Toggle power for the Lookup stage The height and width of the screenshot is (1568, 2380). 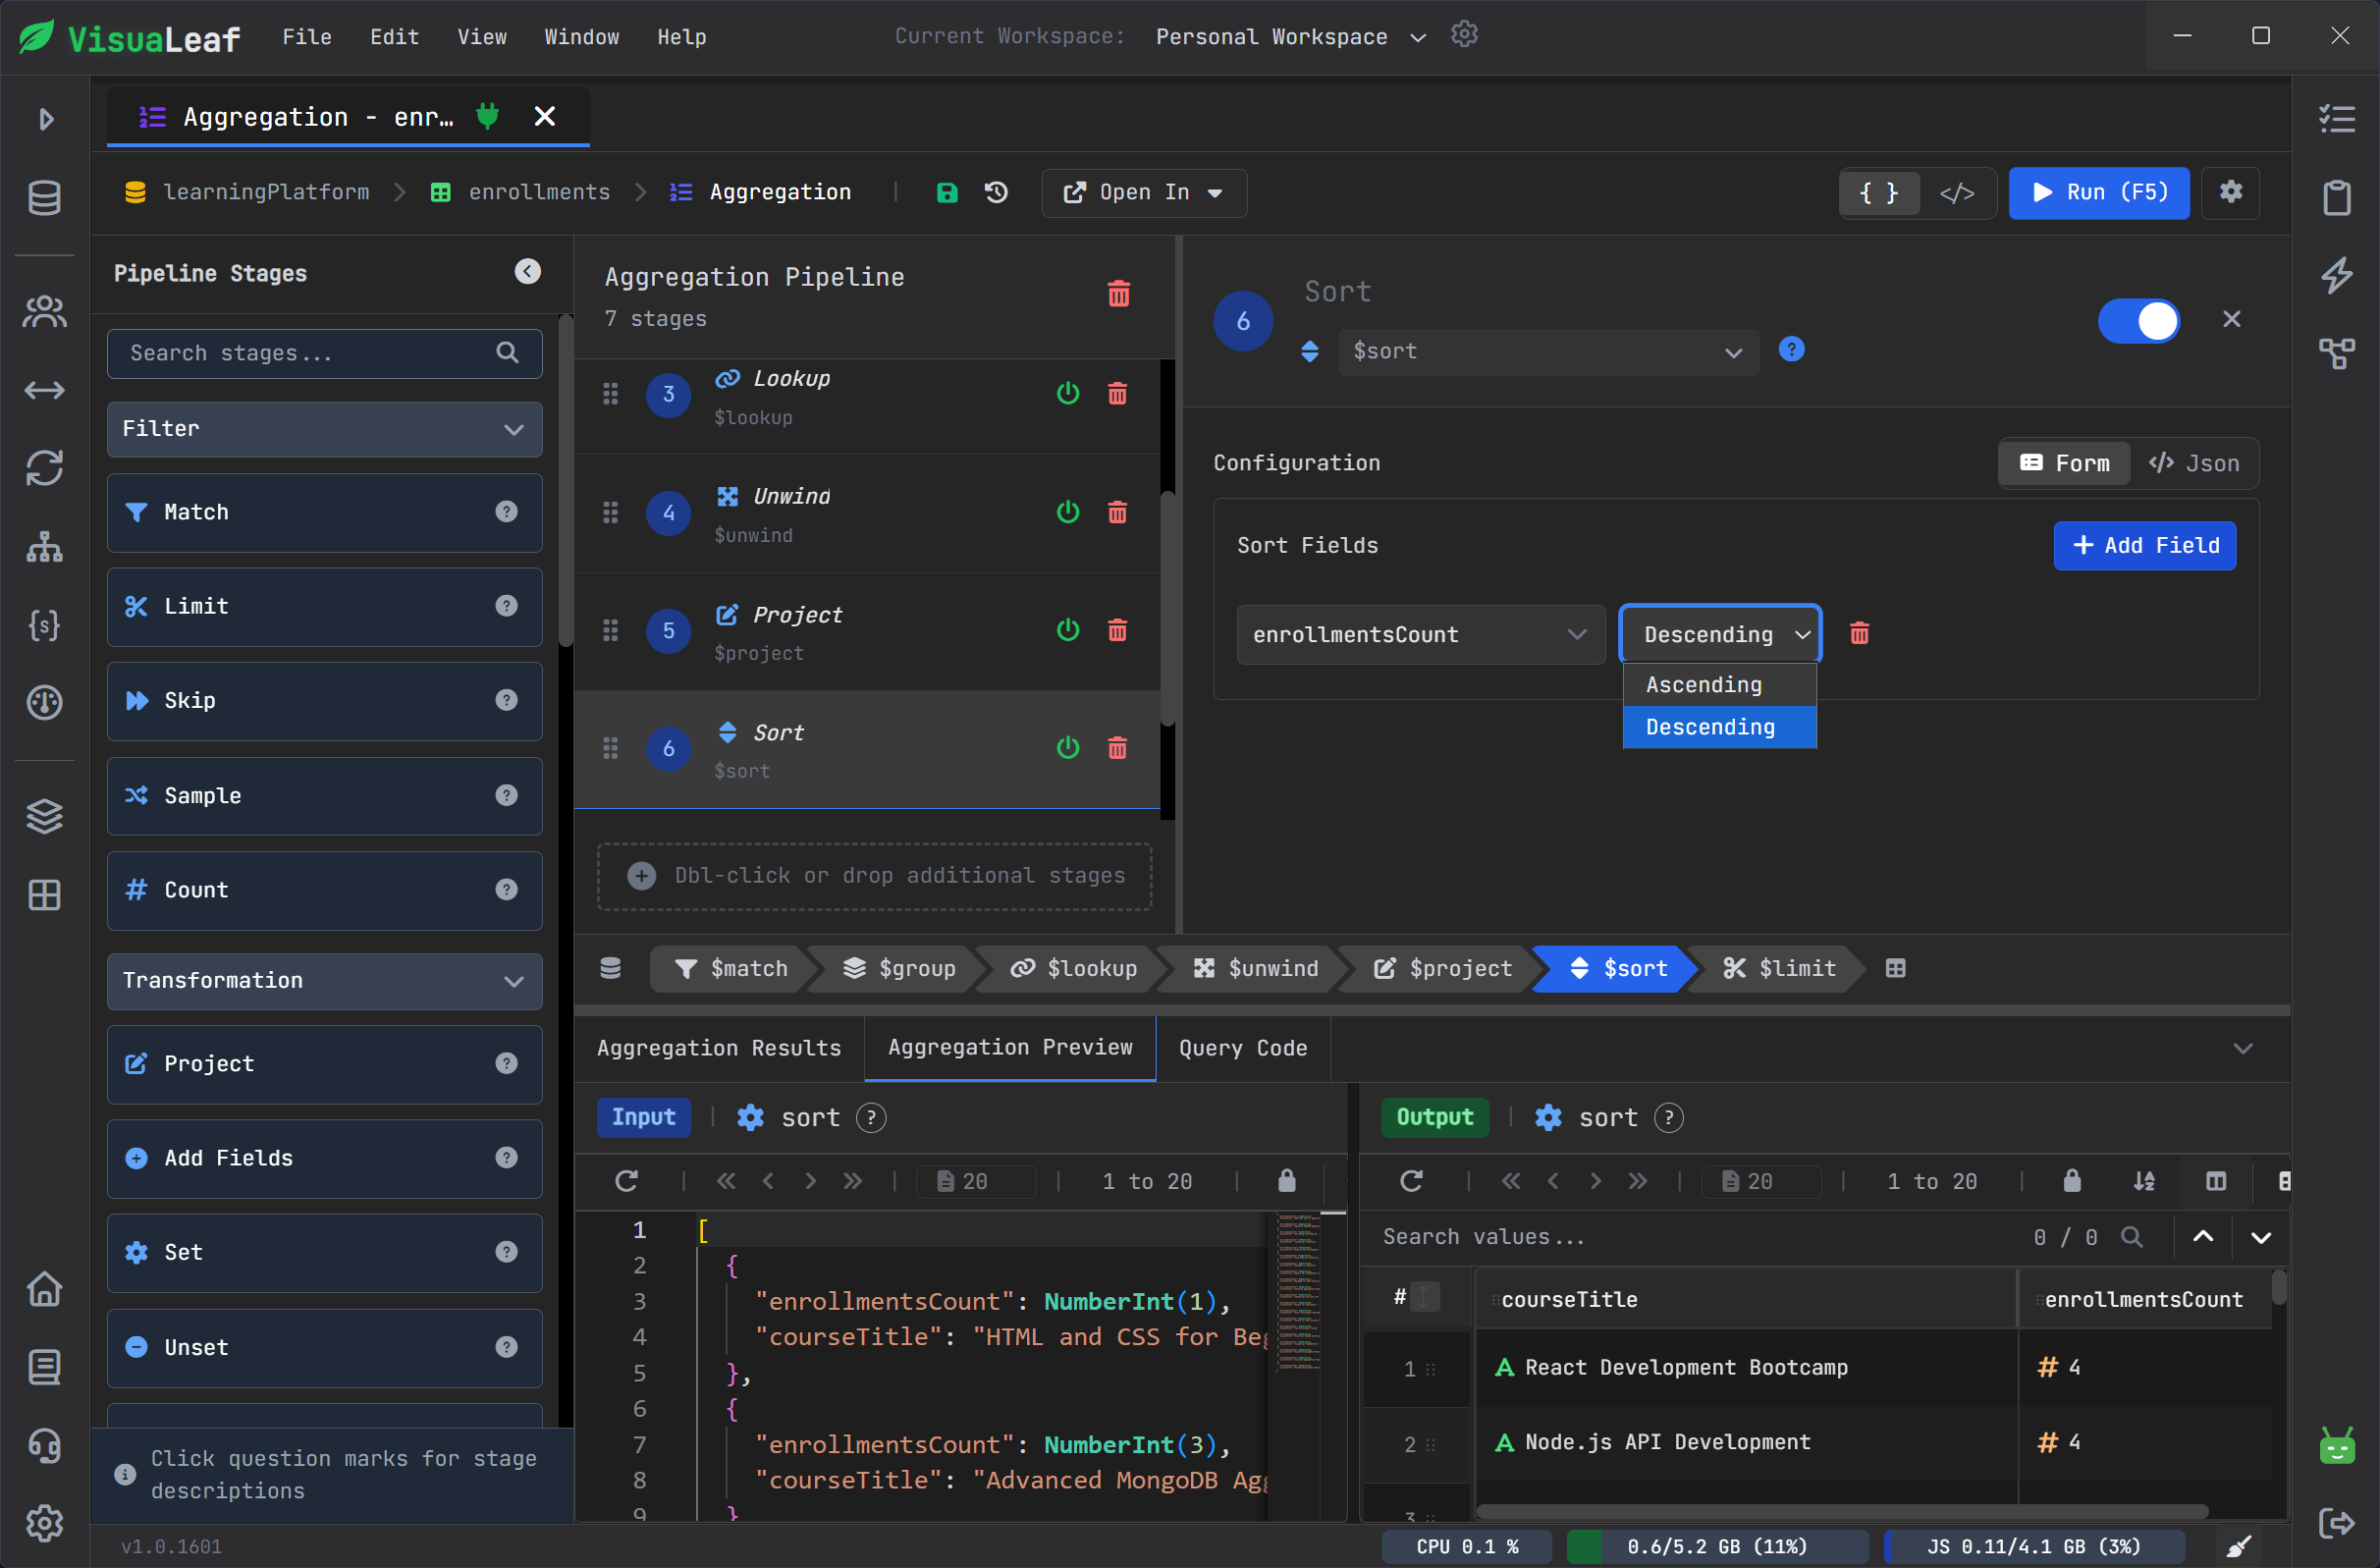pos(1067,394)
